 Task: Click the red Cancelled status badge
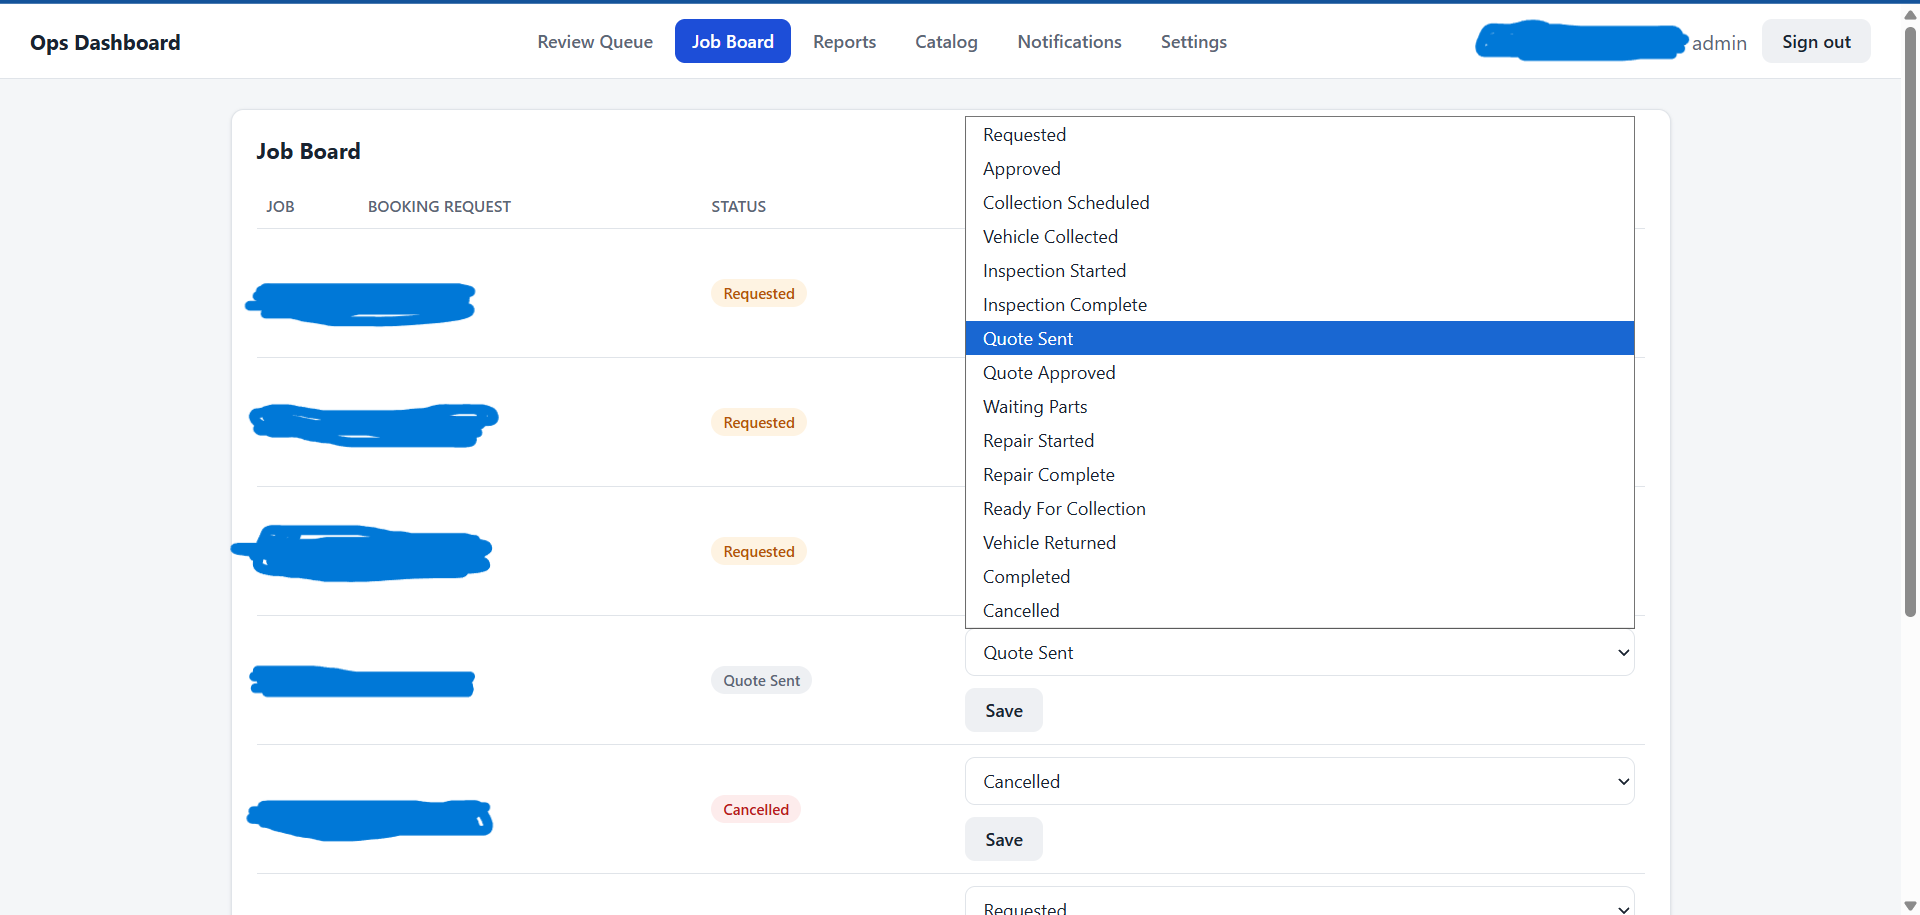pos(756,810)
